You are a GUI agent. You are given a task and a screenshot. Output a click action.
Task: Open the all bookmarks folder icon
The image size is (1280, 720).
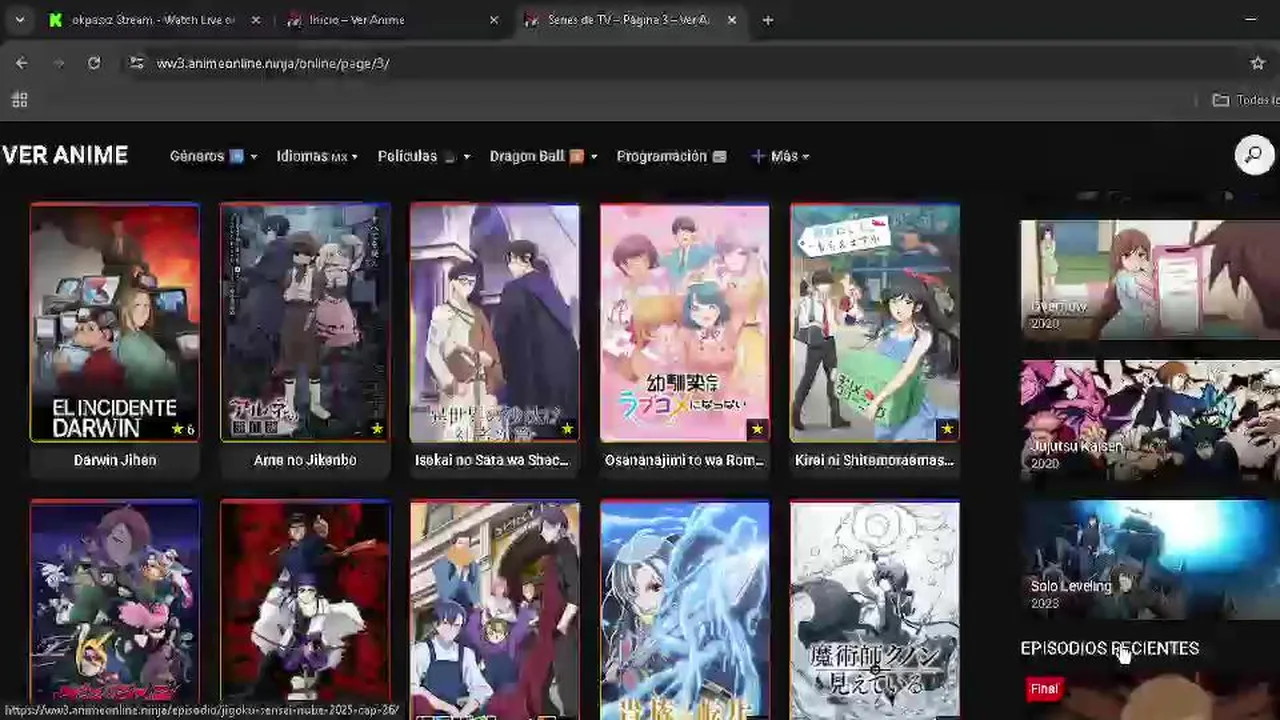(x=1221, y=100)
